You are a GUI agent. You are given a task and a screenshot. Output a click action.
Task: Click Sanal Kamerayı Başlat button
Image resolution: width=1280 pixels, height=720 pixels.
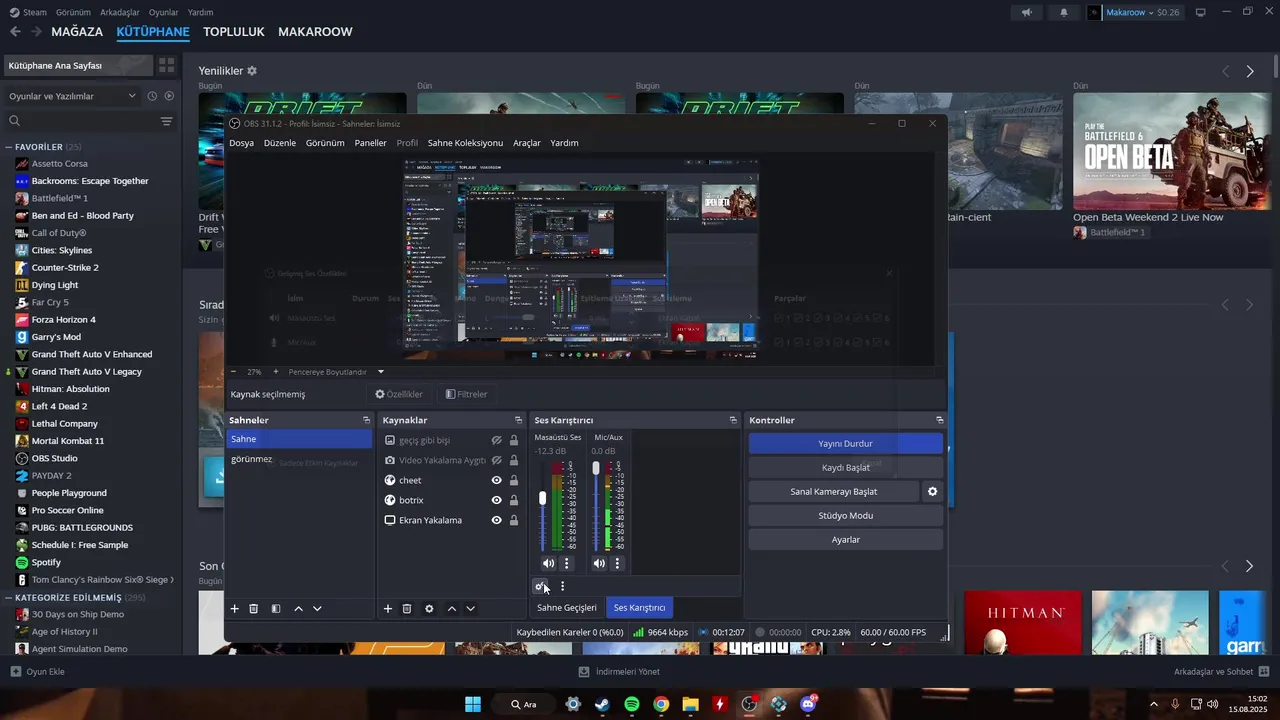click(x=834, y=491)
